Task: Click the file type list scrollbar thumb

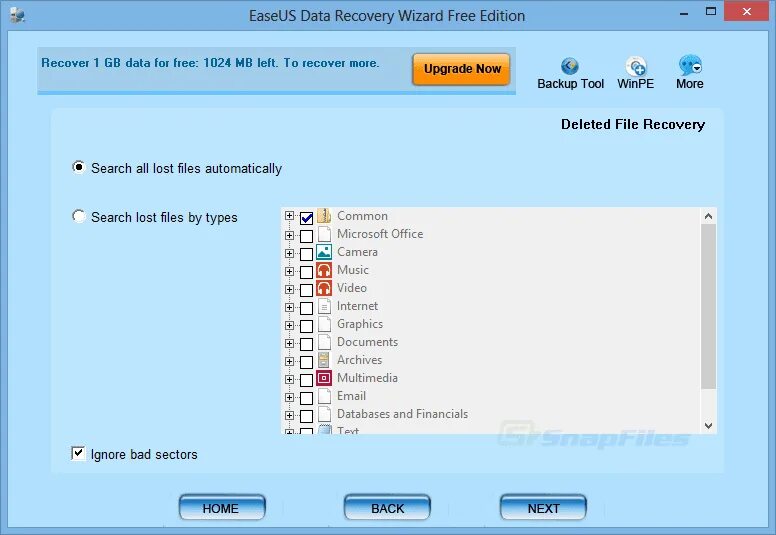Action: click(708, 306)
